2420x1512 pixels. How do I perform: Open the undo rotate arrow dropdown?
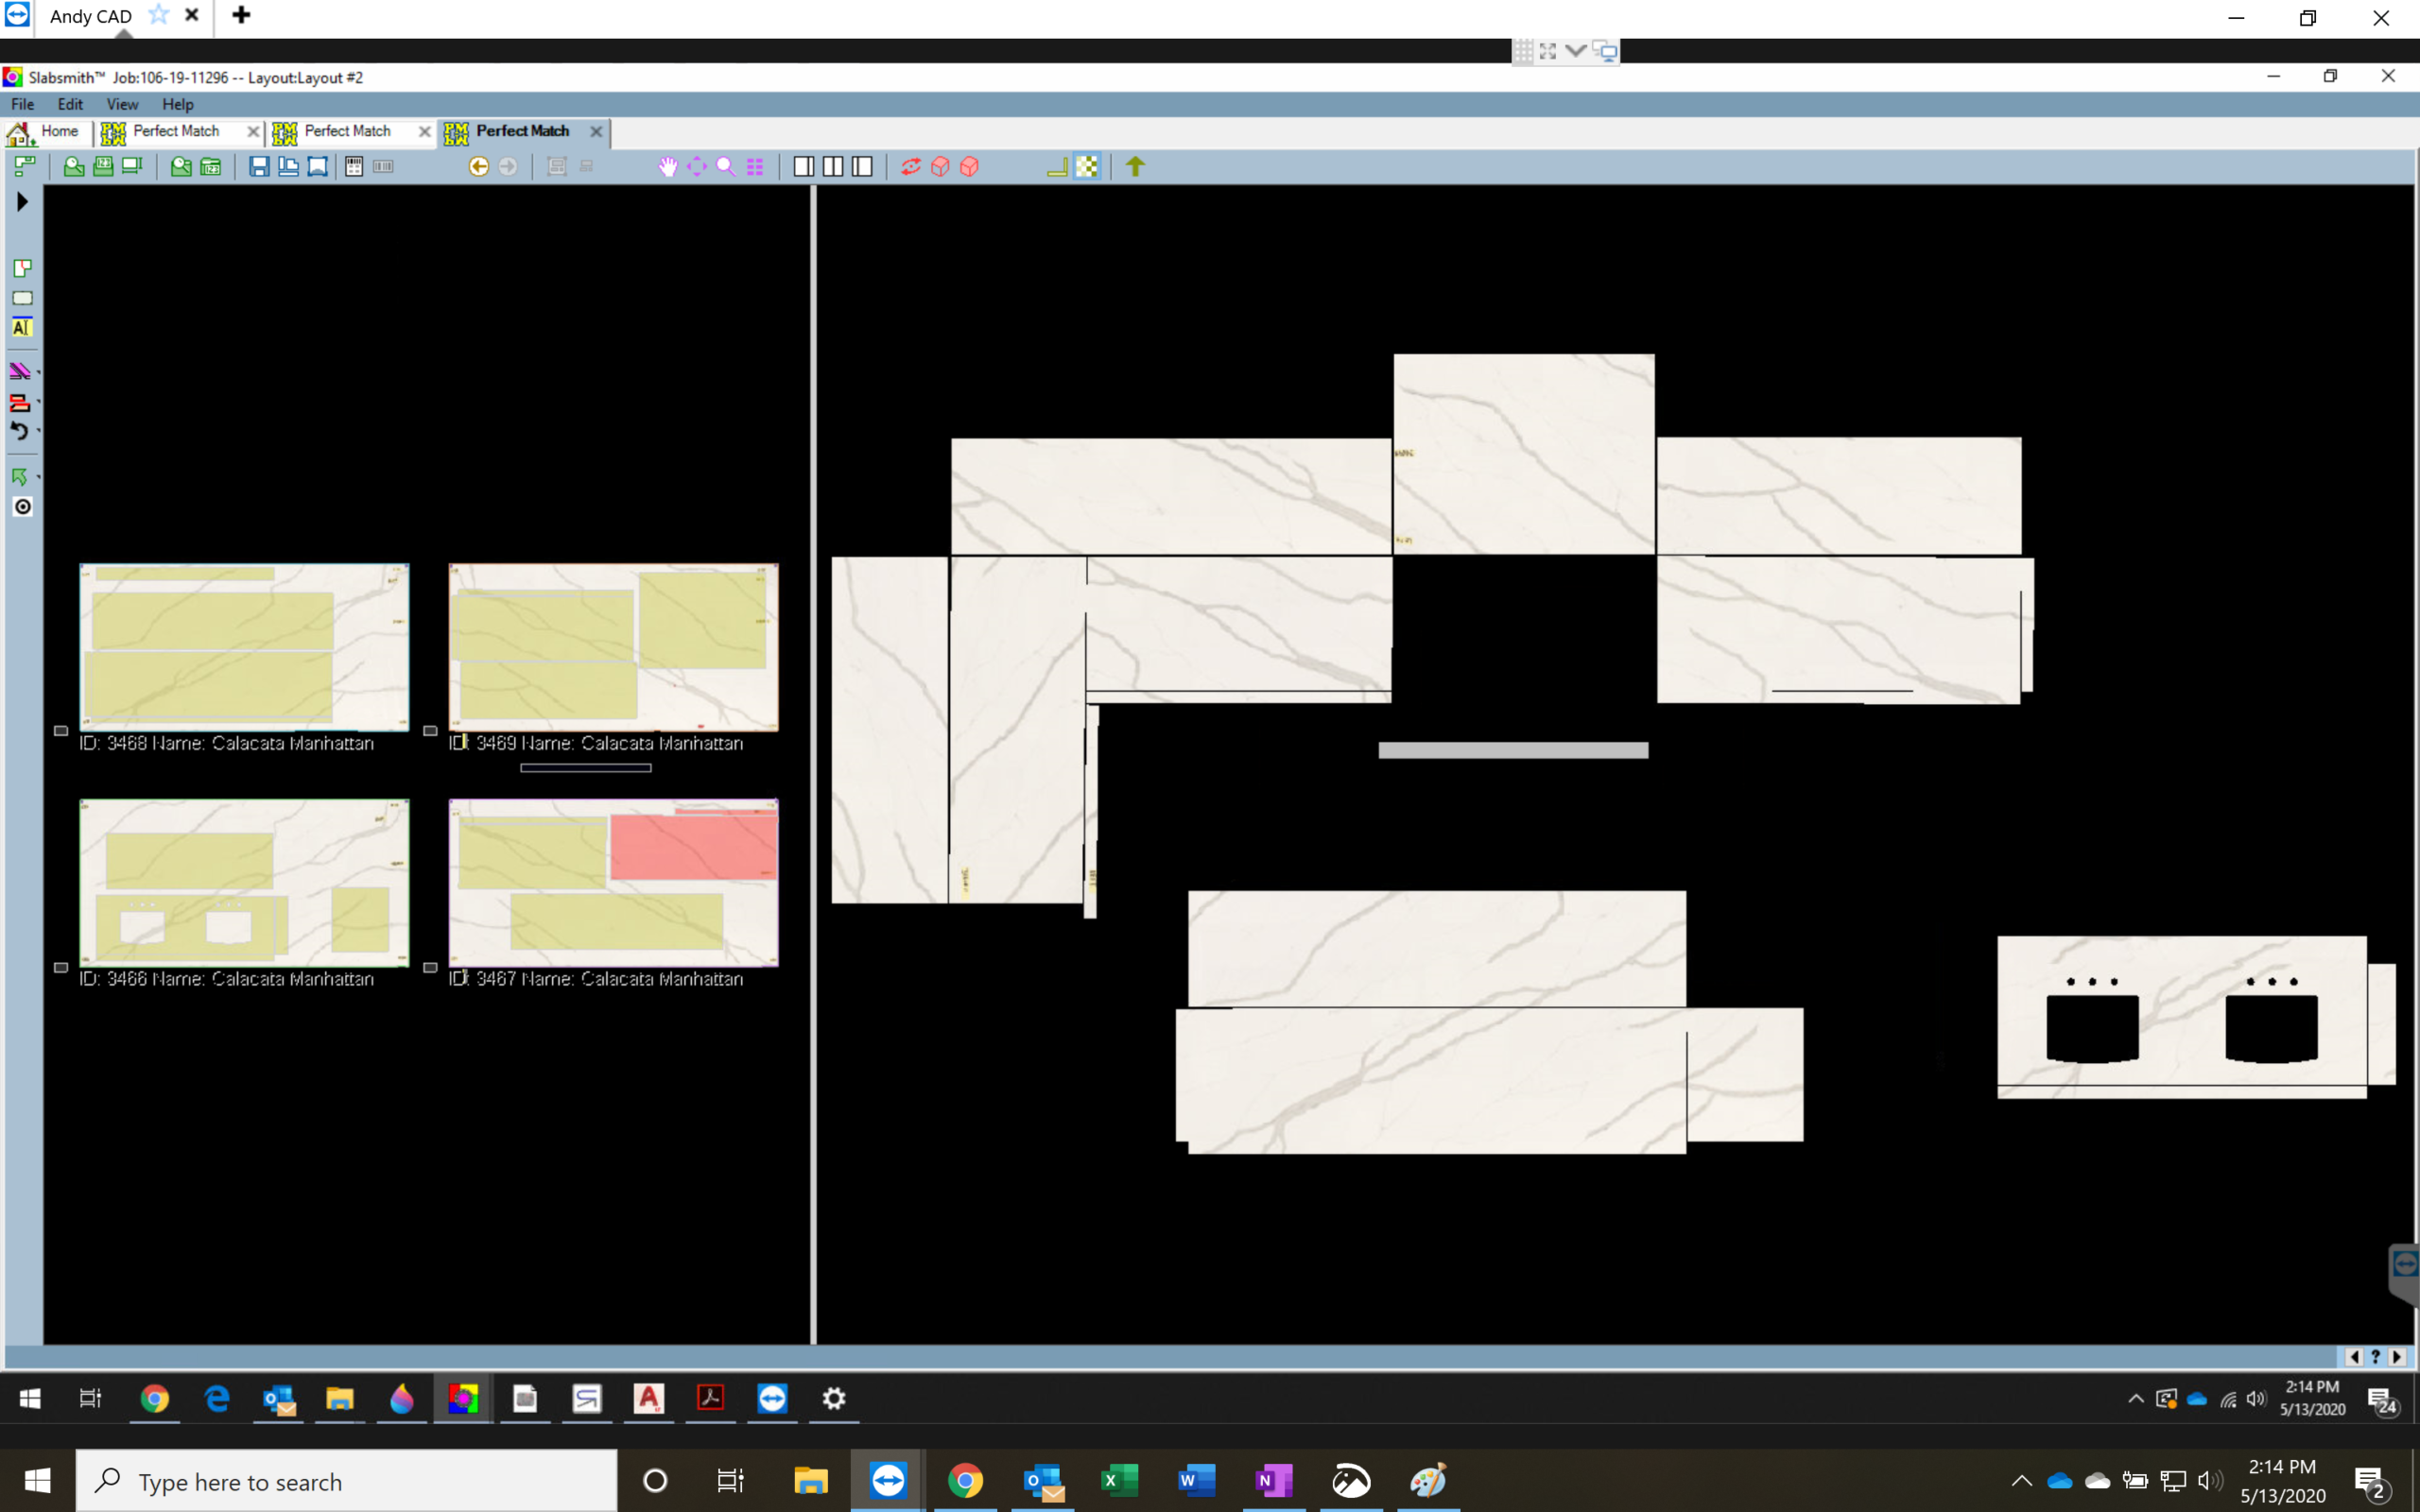[x=38, y=432]
